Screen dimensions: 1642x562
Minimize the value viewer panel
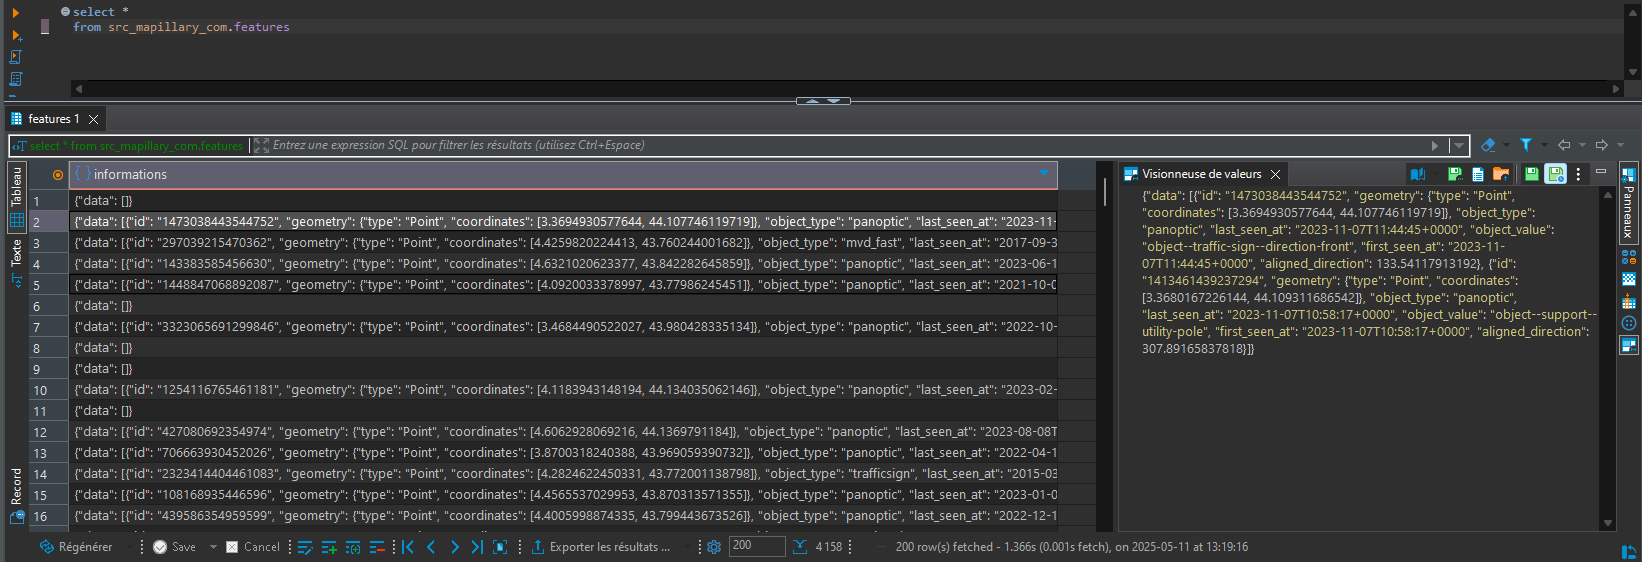pos(1601,172)
